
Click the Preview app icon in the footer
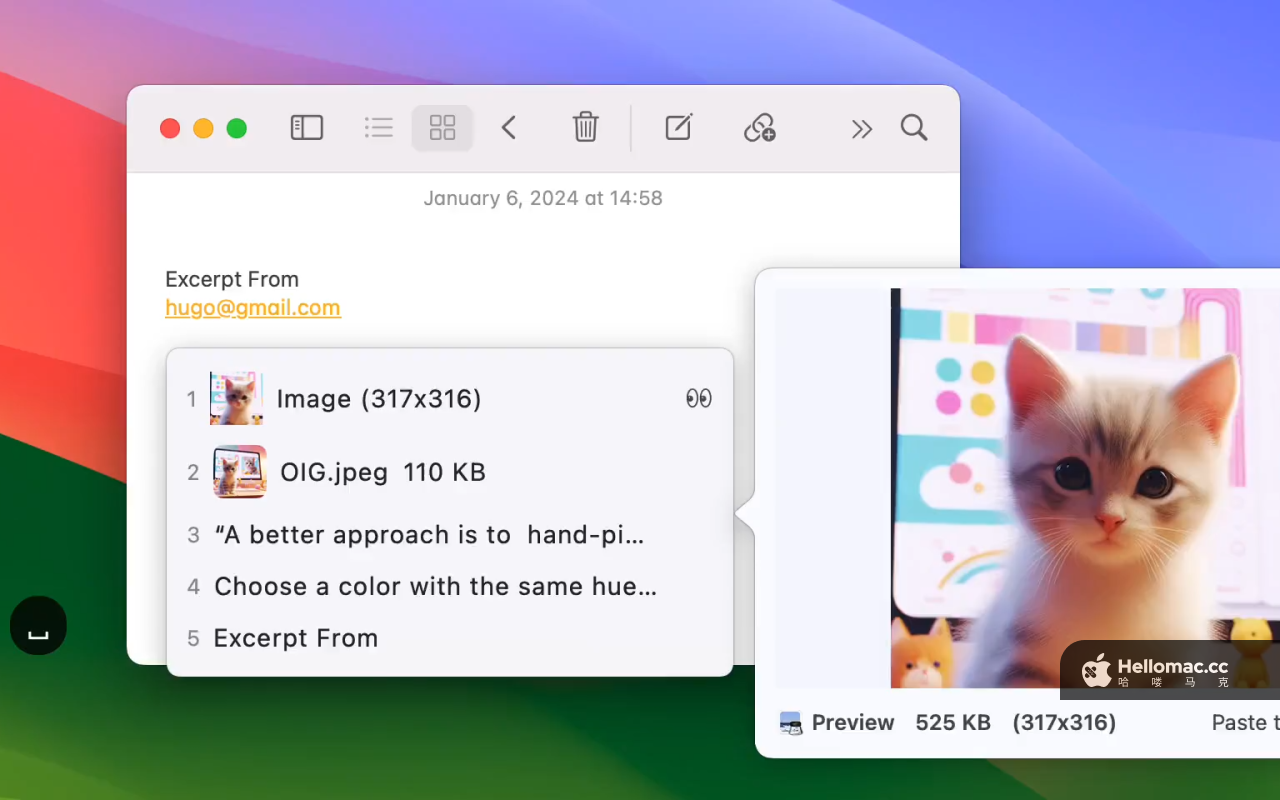[791, 723]
